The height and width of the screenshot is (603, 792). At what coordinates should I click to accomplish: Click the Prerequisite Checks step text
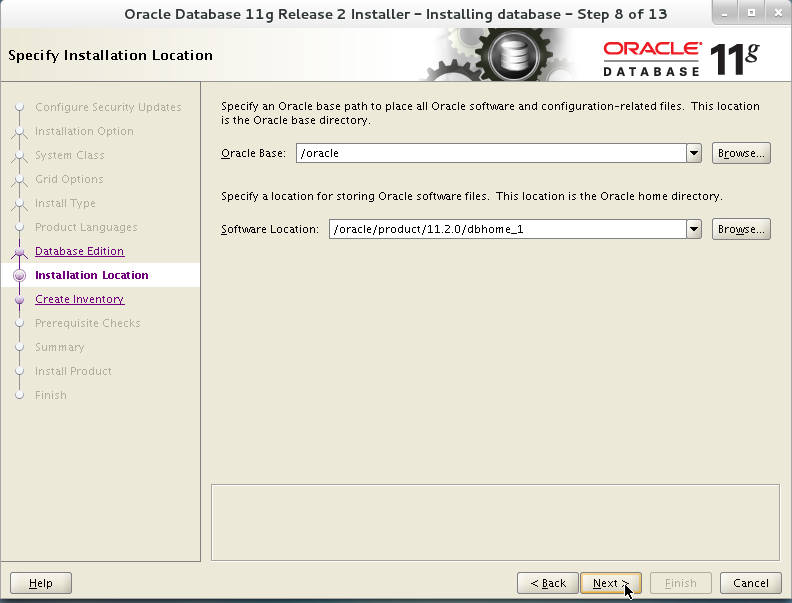87,323
